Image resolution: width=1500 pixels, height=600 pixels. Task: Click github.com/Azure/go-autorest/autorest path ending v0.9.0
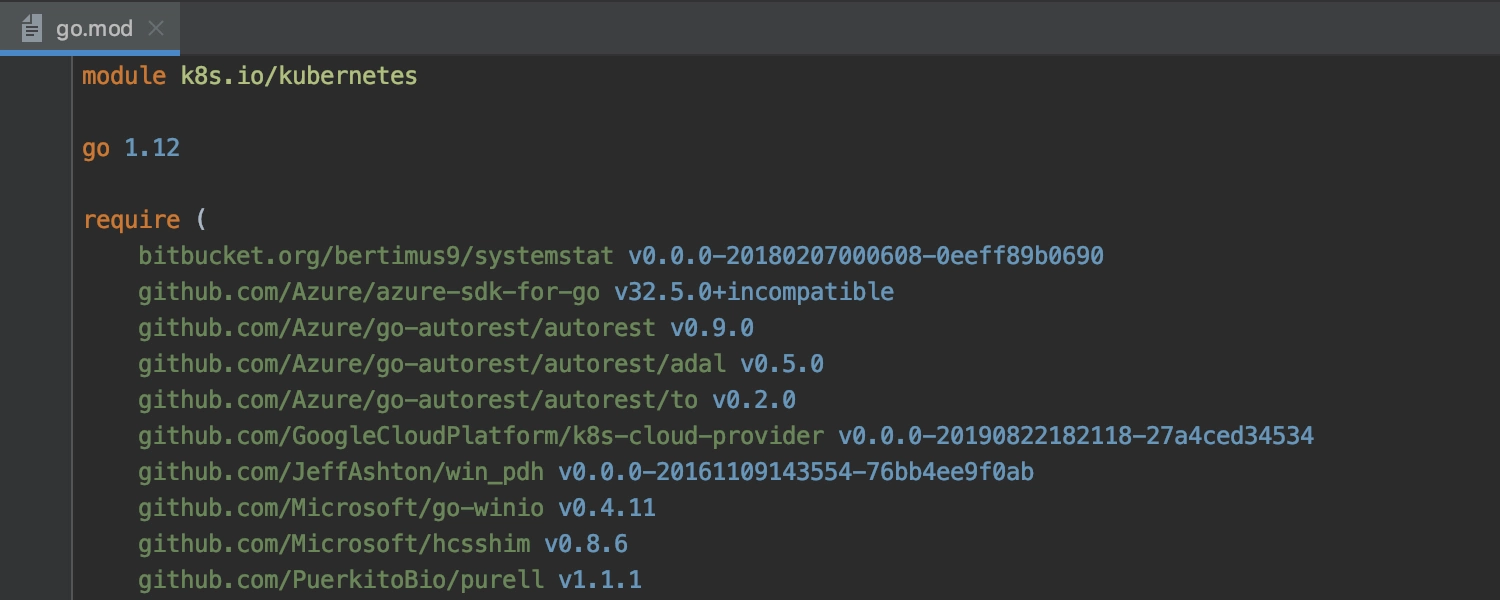[x=397, y=328]
